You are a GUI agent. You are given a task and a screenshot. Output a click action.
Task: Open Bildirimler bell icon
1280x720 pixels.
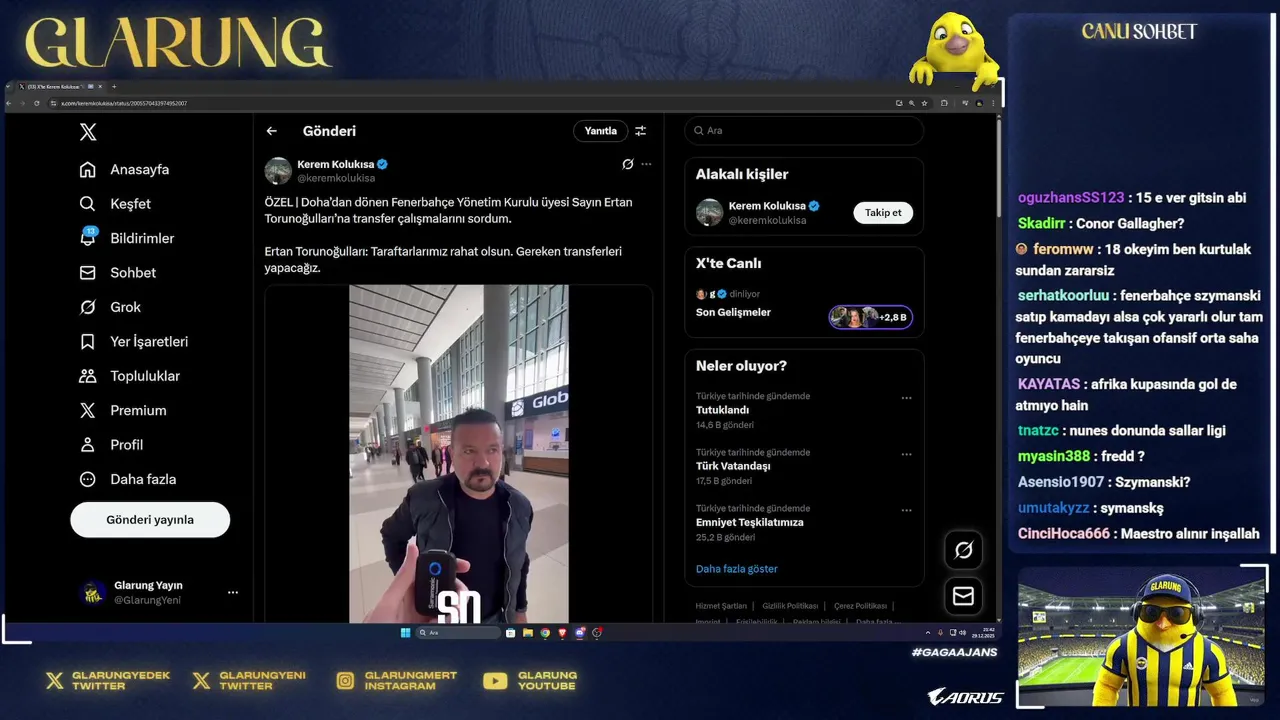point(88,238)
